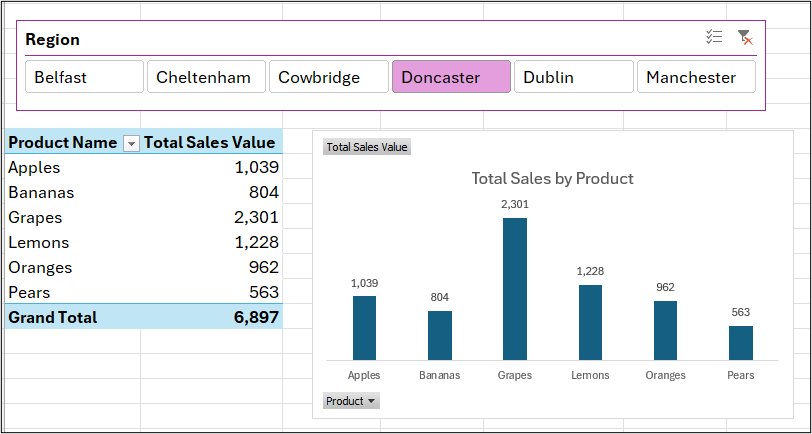
Task: Select the chart title Total Sales by Product
Action: [552, 179]
